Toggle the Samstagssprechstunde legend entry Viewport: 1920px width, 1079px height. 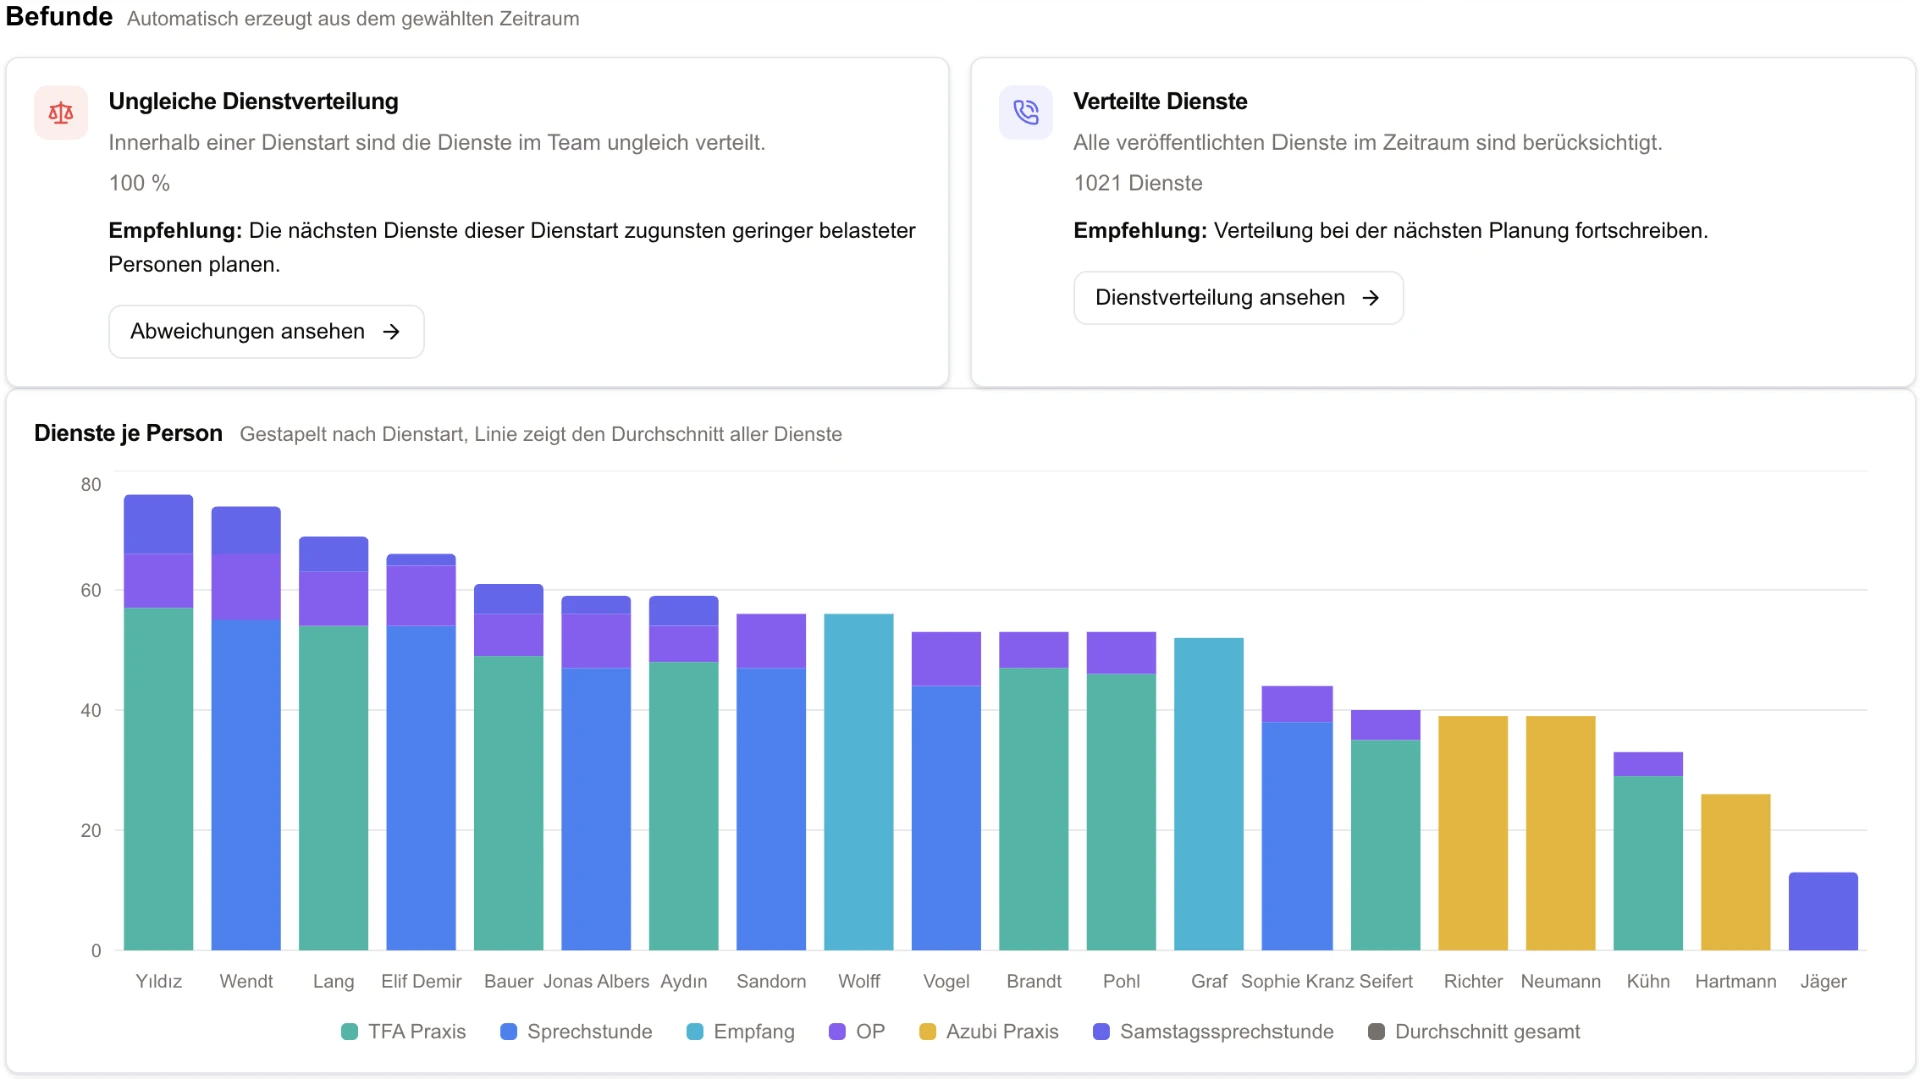pyautogui.click(x=1214, y=1032)
